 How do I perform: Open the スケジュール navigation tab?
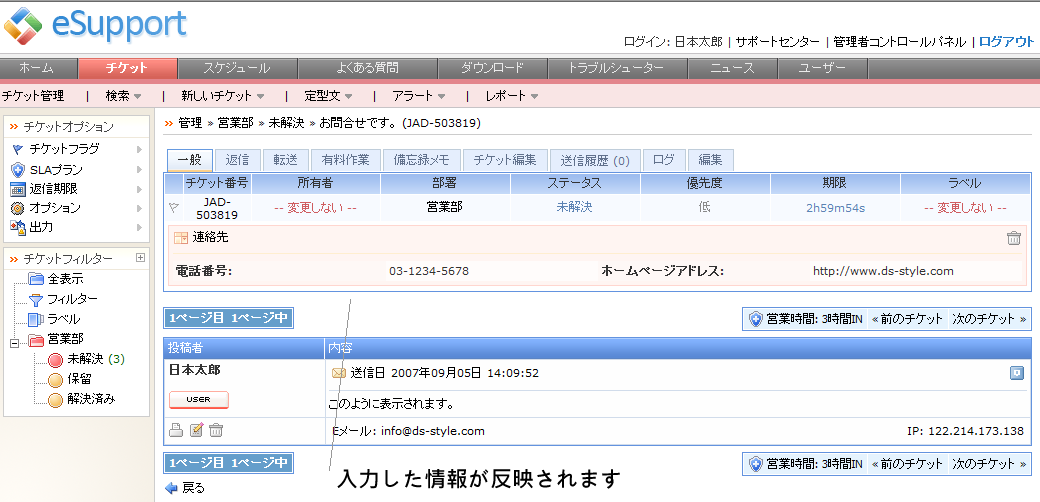tap(237, 68)
